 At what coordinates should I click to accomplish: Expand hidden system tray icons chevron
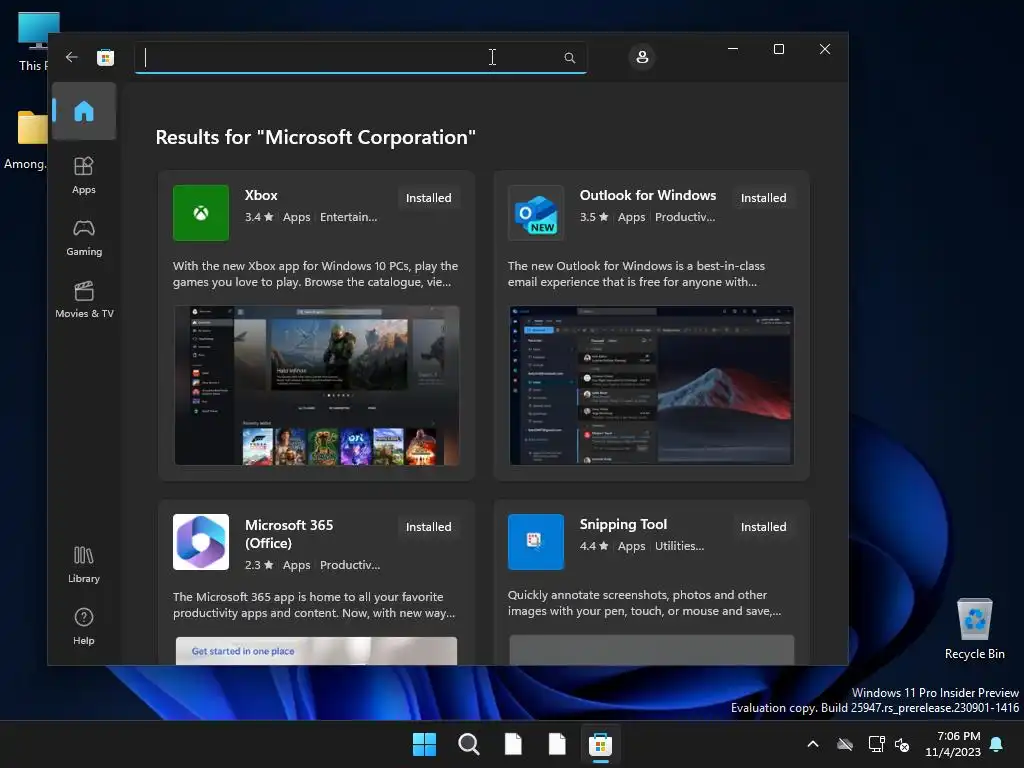click(813, 744)
